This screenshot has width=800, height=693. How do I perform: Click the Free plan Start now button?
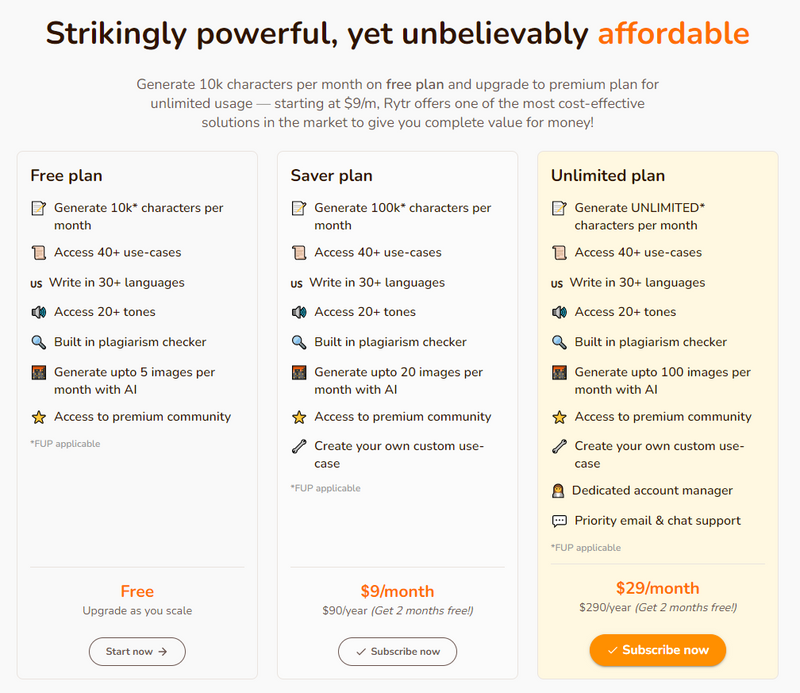point(137,651)
